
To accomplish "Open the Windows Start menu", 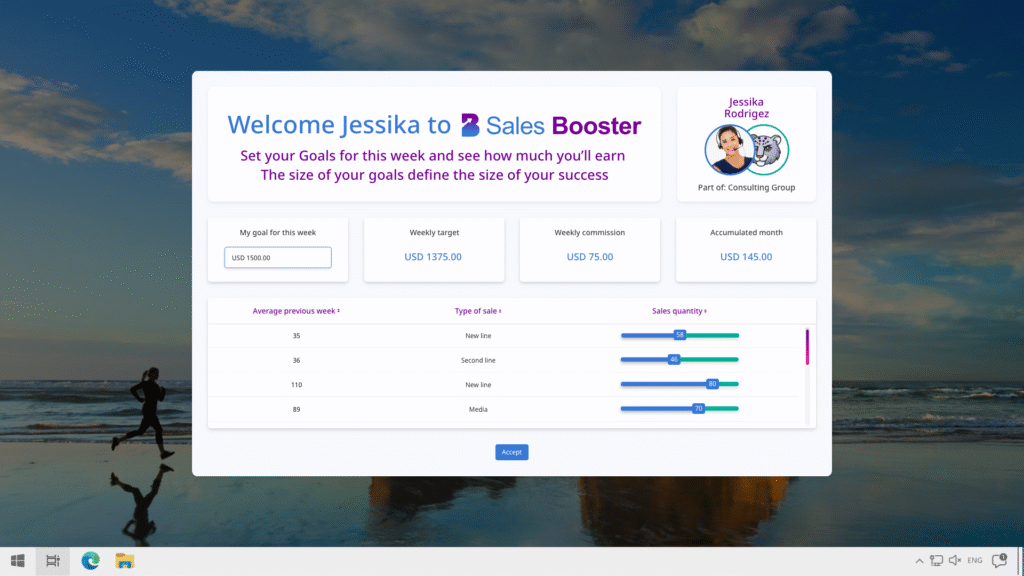I will click(17, 561).
